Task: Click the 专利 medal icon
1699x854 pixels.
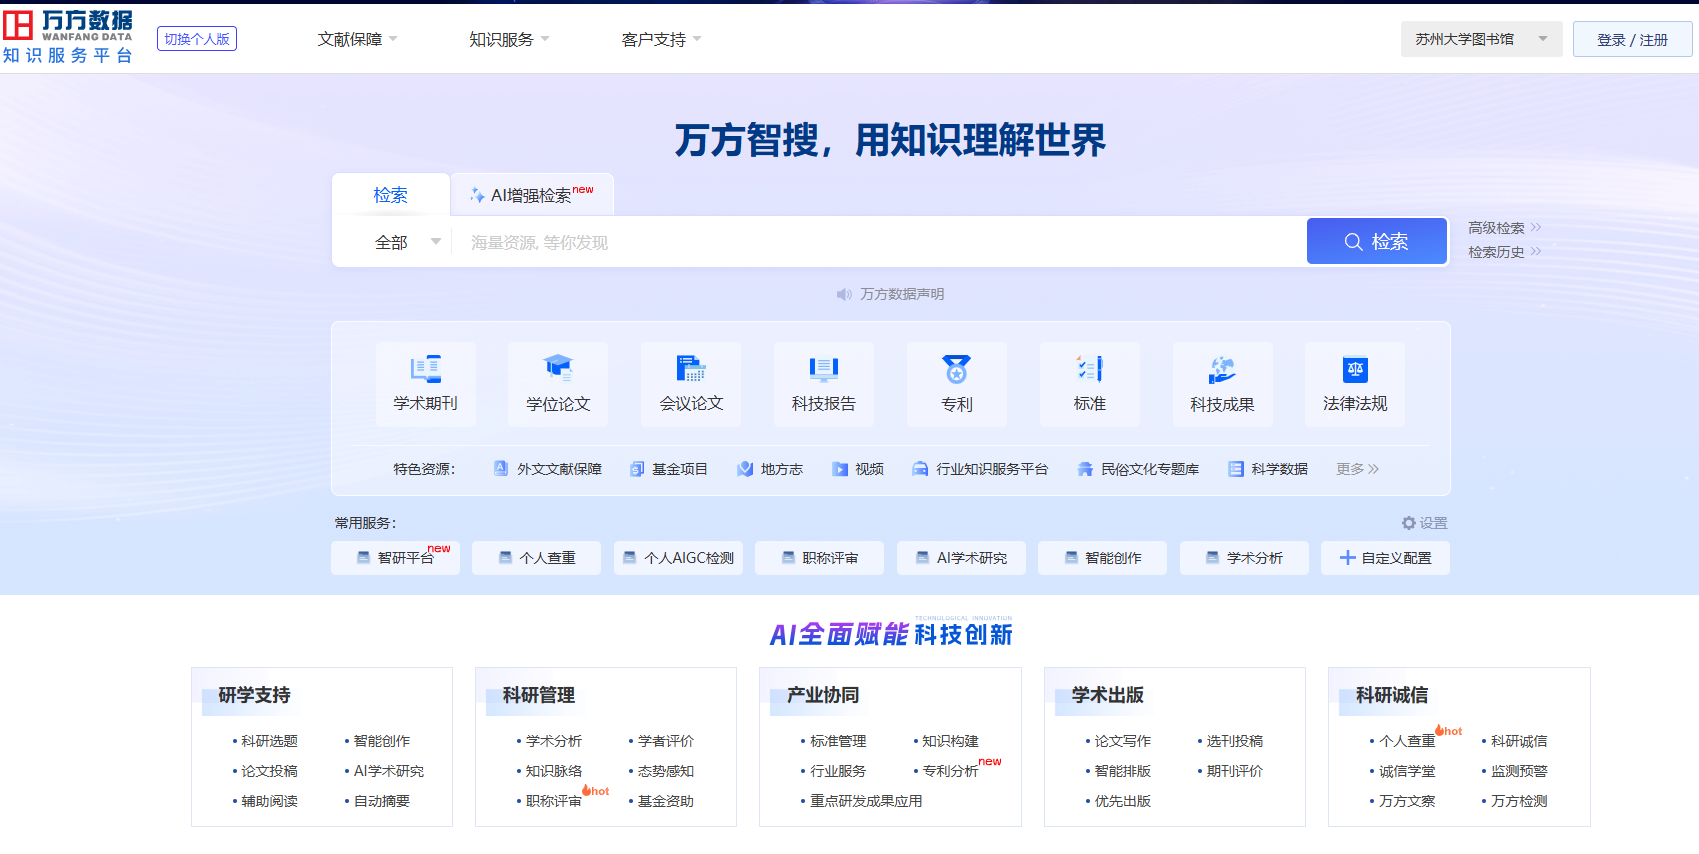Action: pos(956,370)
